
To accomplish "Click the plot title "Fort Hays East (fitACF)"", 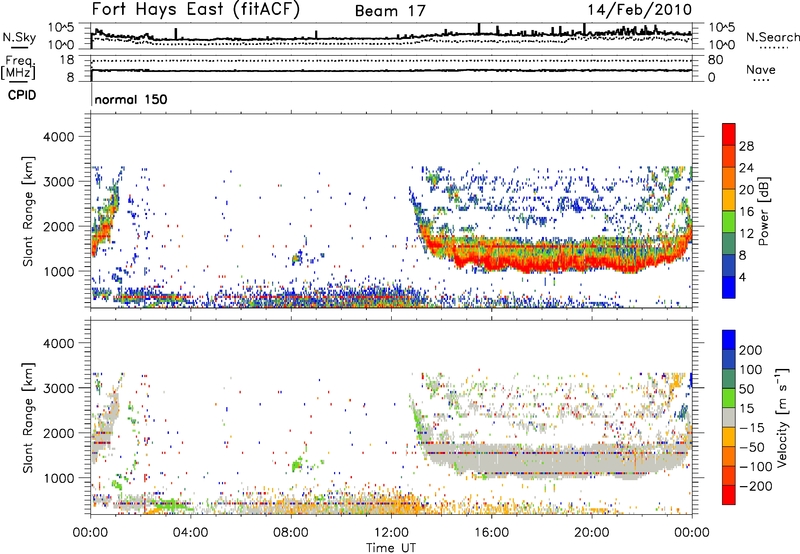I will [195, 9].
